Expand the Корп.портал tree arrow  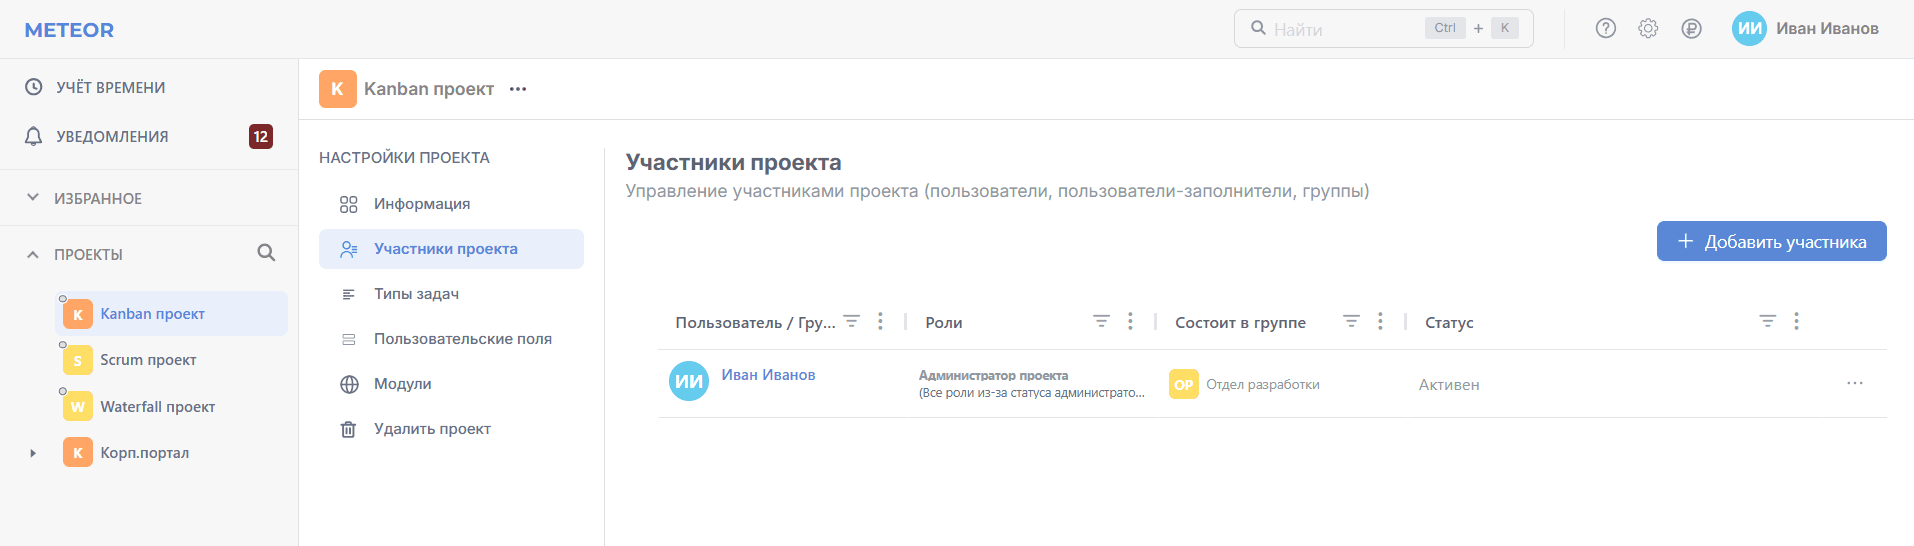click(x=33, y=453)
